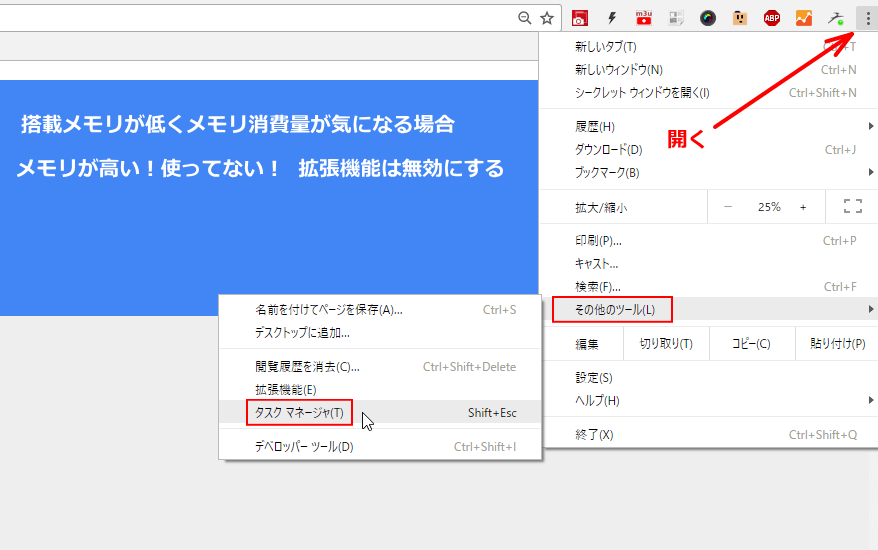Viewport: 878px width, 550px height.
Task: Click the 25% zoom level value
Action: point(769,207)
